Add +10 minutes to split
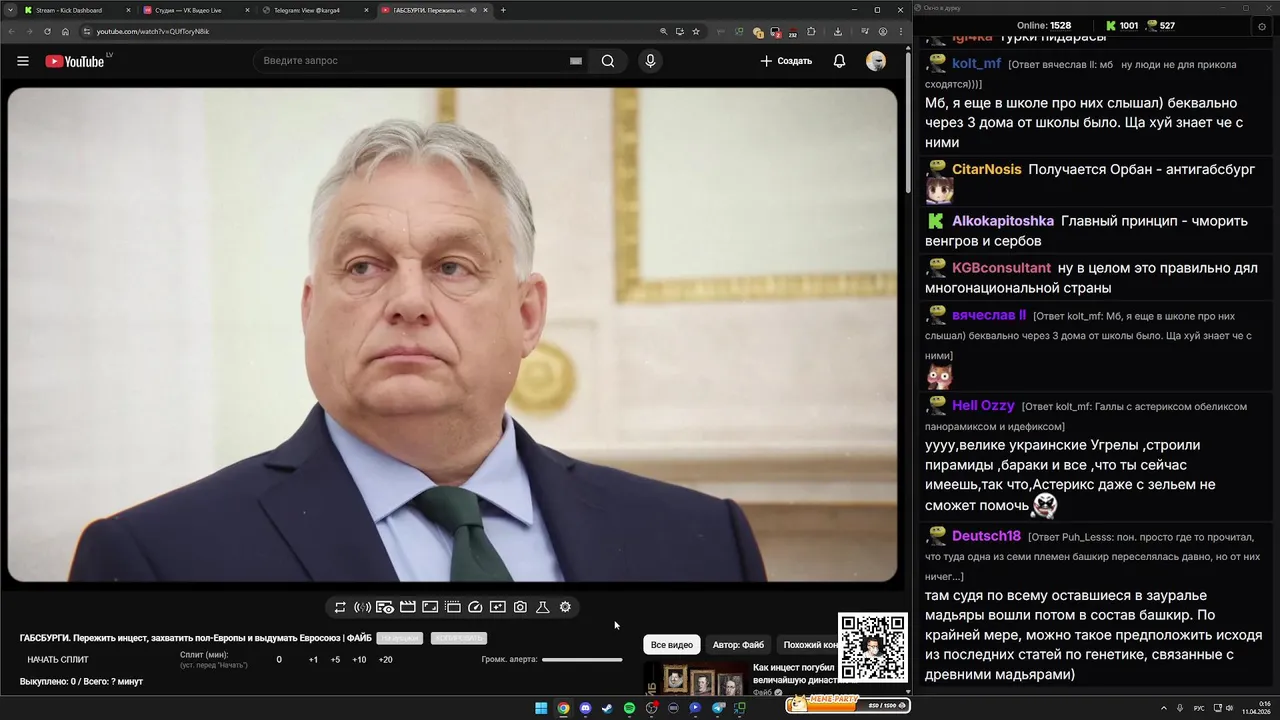The width and height of the screenshot is (1280, 720). coord(359,660)
